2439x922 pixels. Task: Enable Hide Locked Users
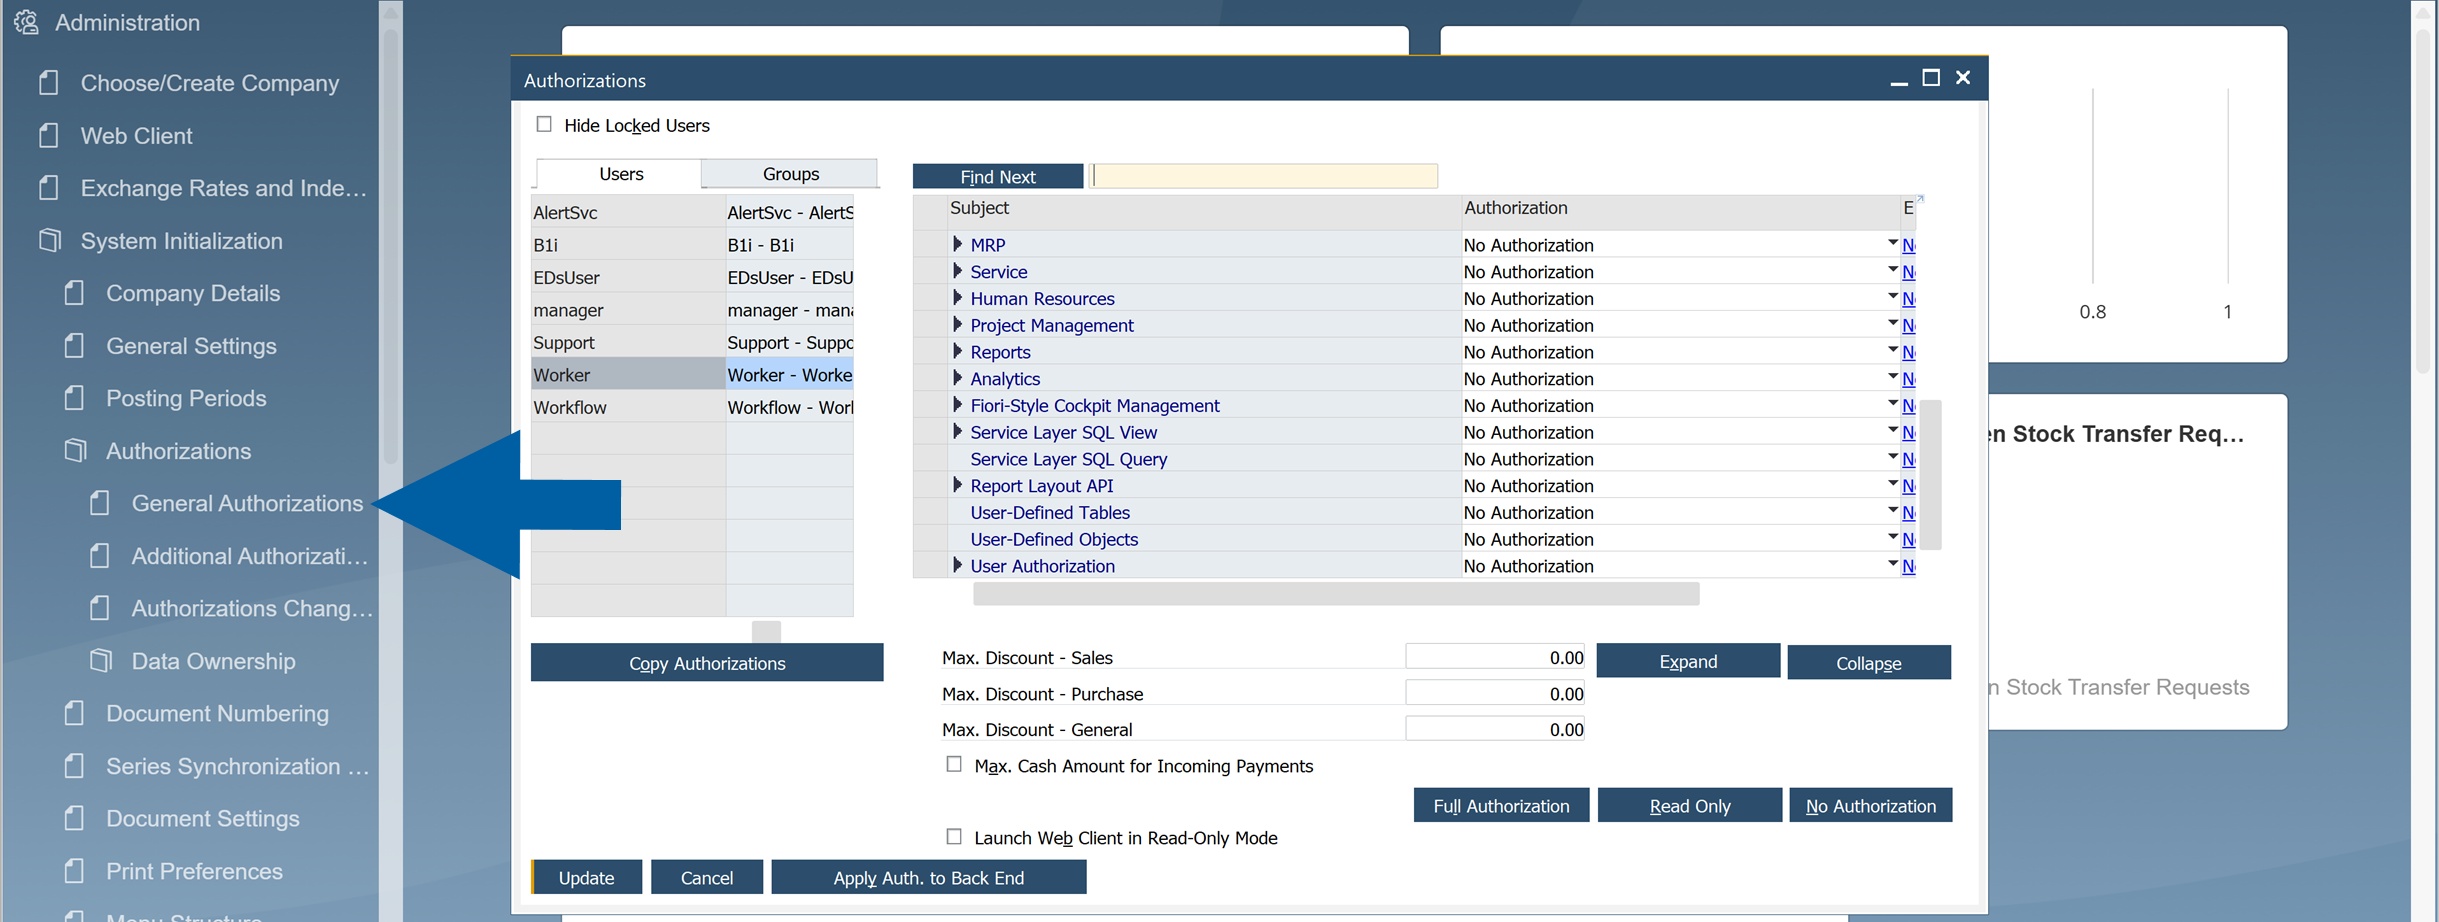544,123
